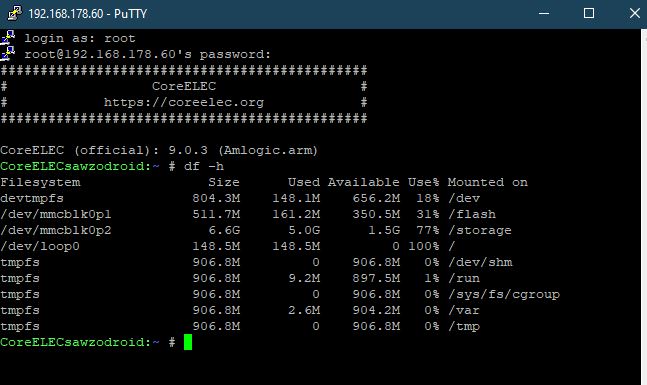
Task: Click the 'devtmpfs' filesystem name
Action: [32, 198]
